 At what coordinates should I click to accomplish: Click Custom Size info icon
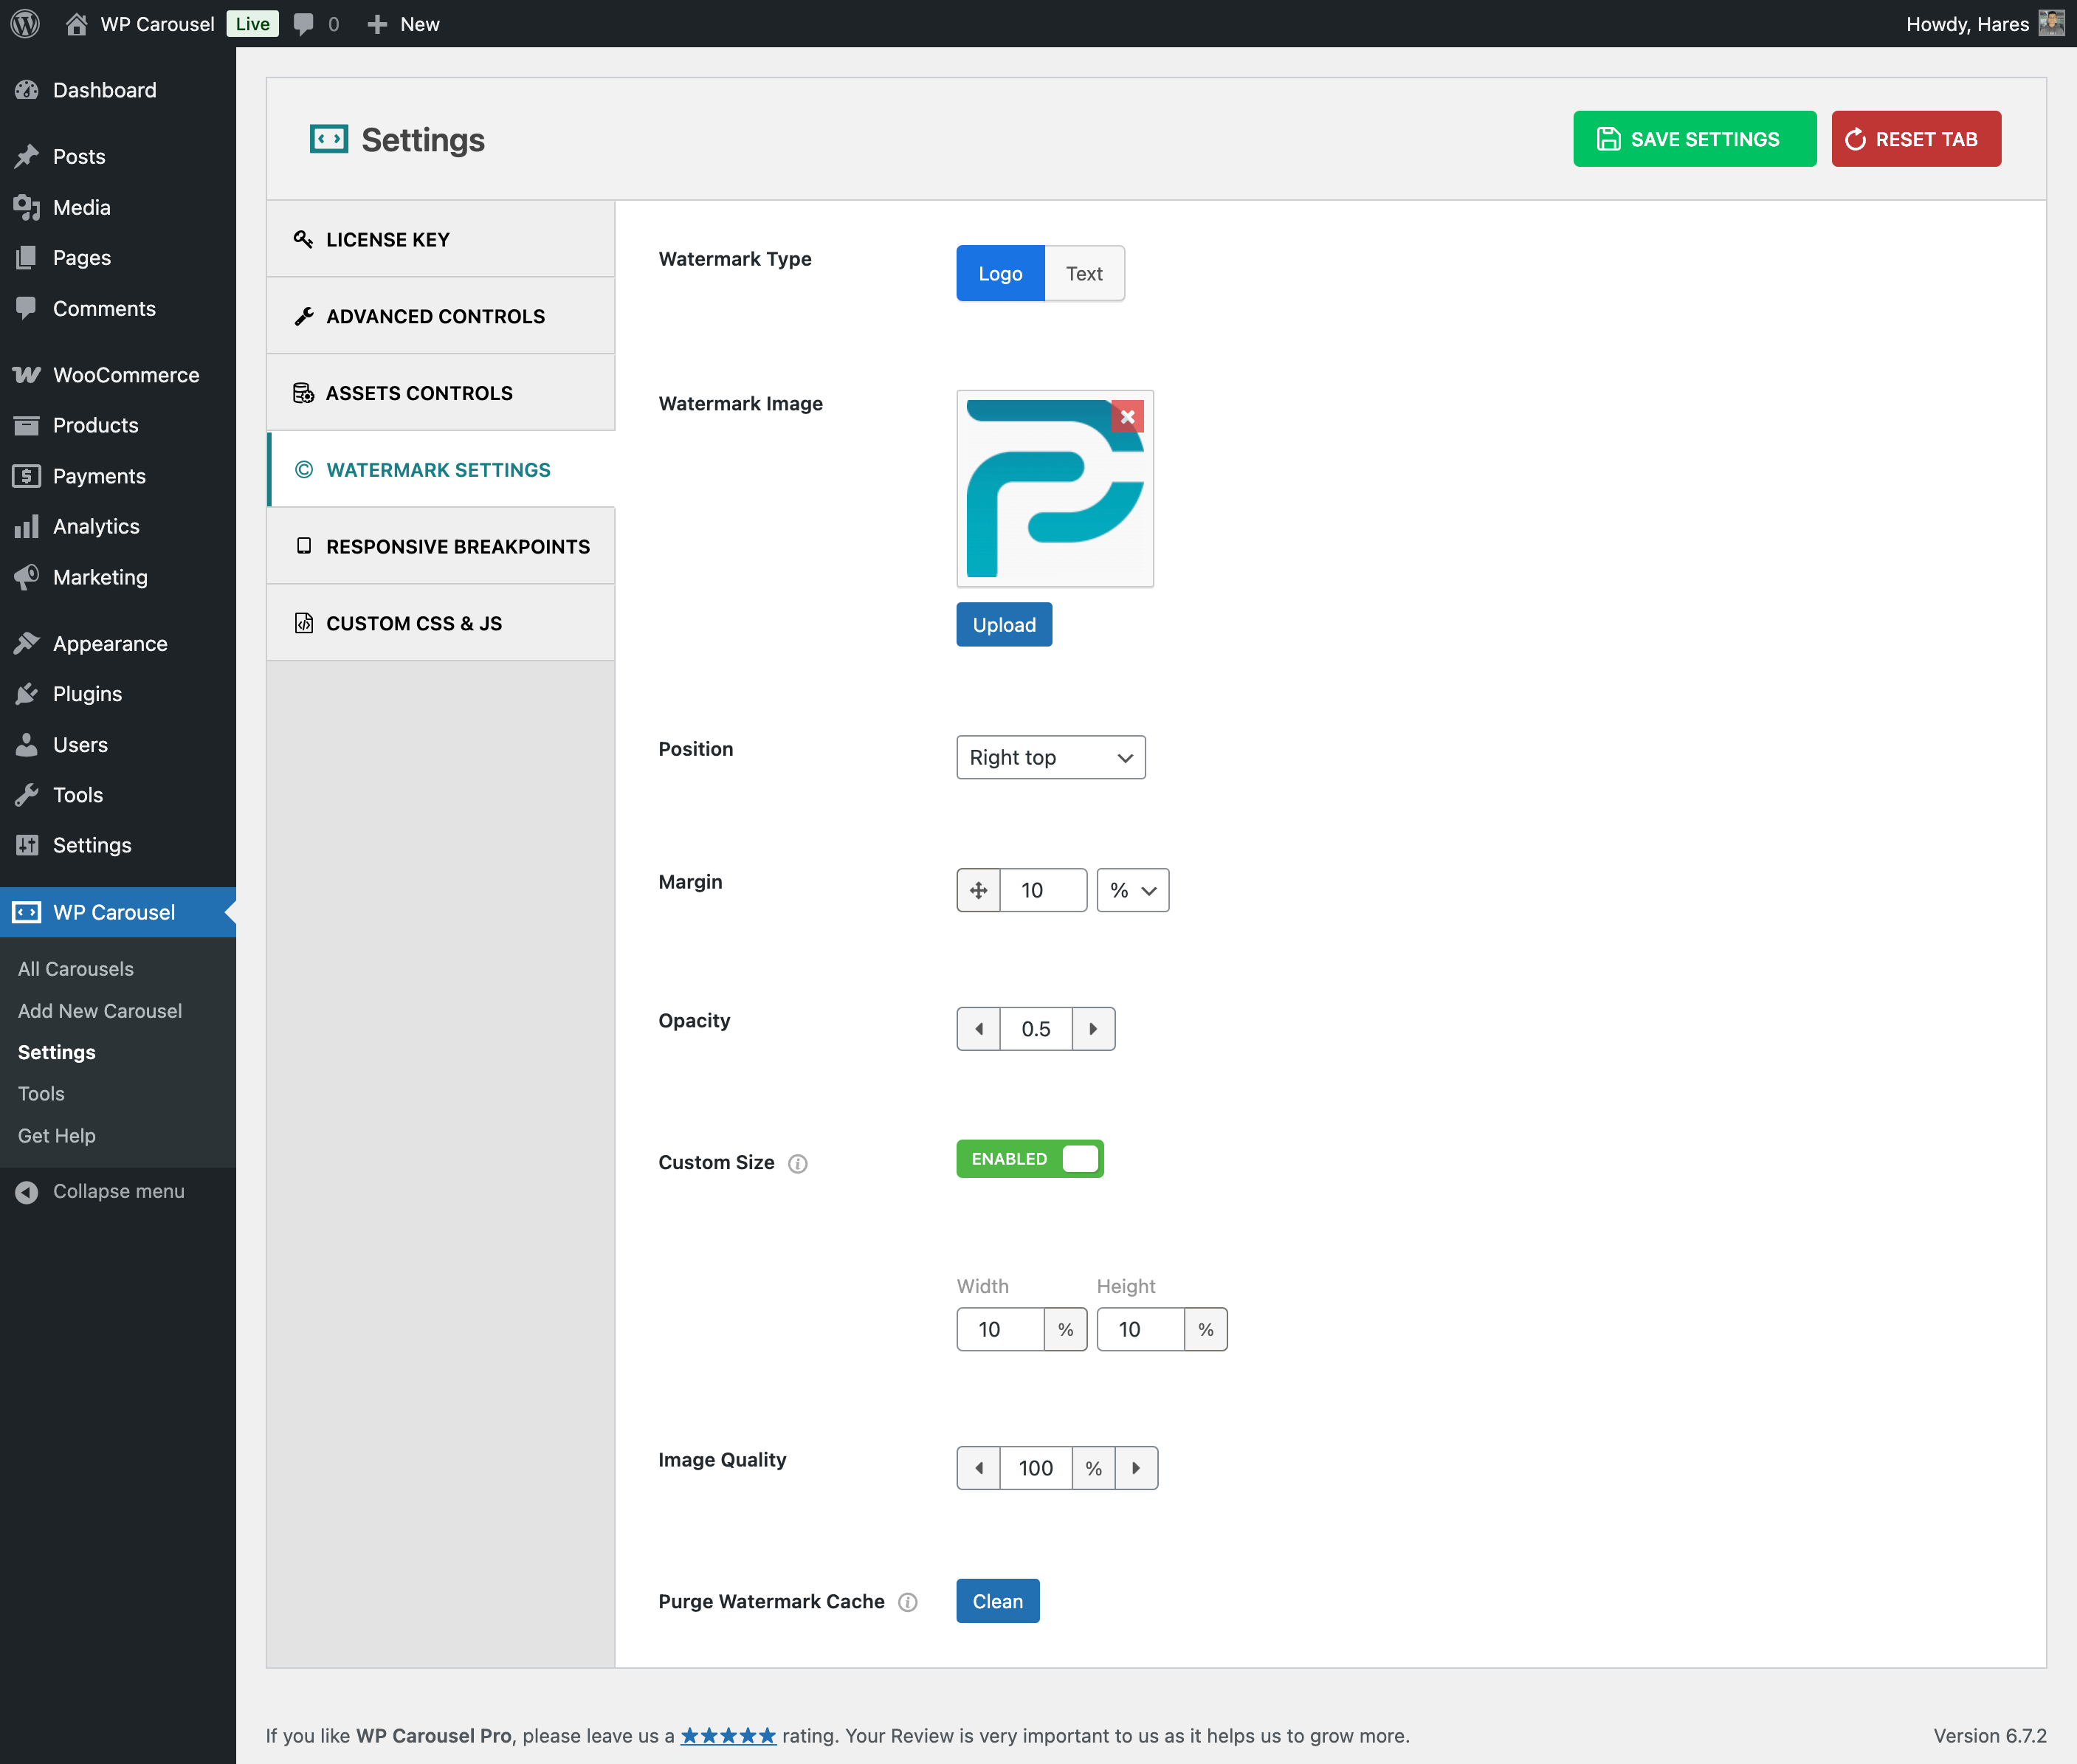797,1163
